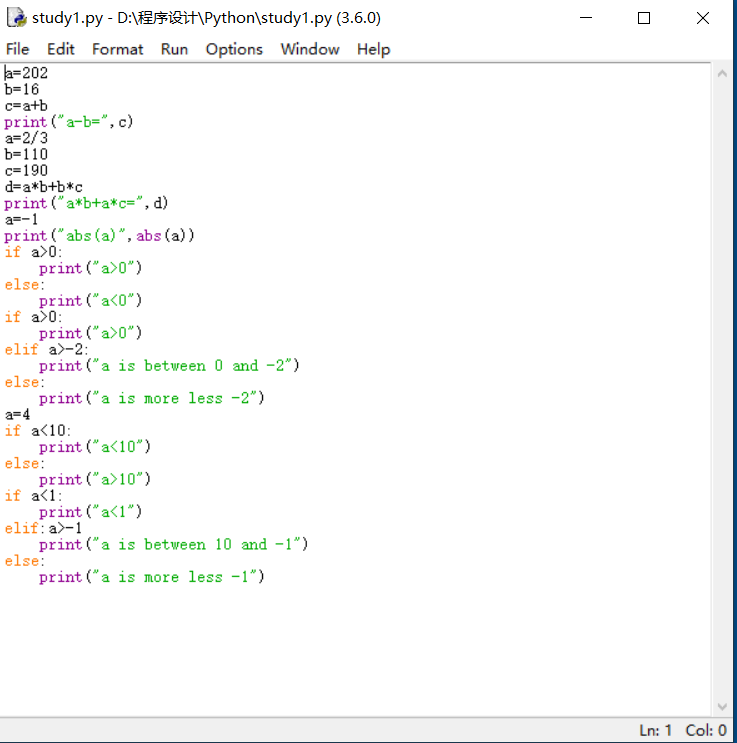Click the line print("a*b+a*c=",d)
Image resolution: width=737 pixels, height=743 pixels.
click(86, 203)
